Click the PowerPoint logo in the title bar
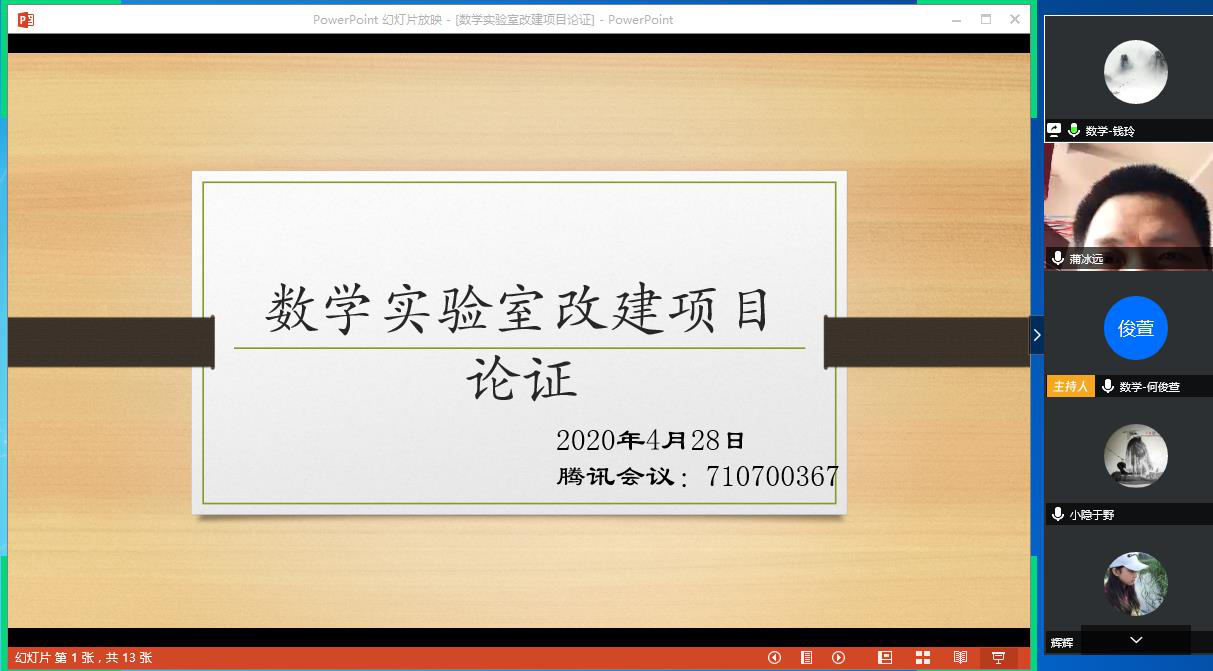Viewport: 1213px width, 671px height. tap(25, 19)
